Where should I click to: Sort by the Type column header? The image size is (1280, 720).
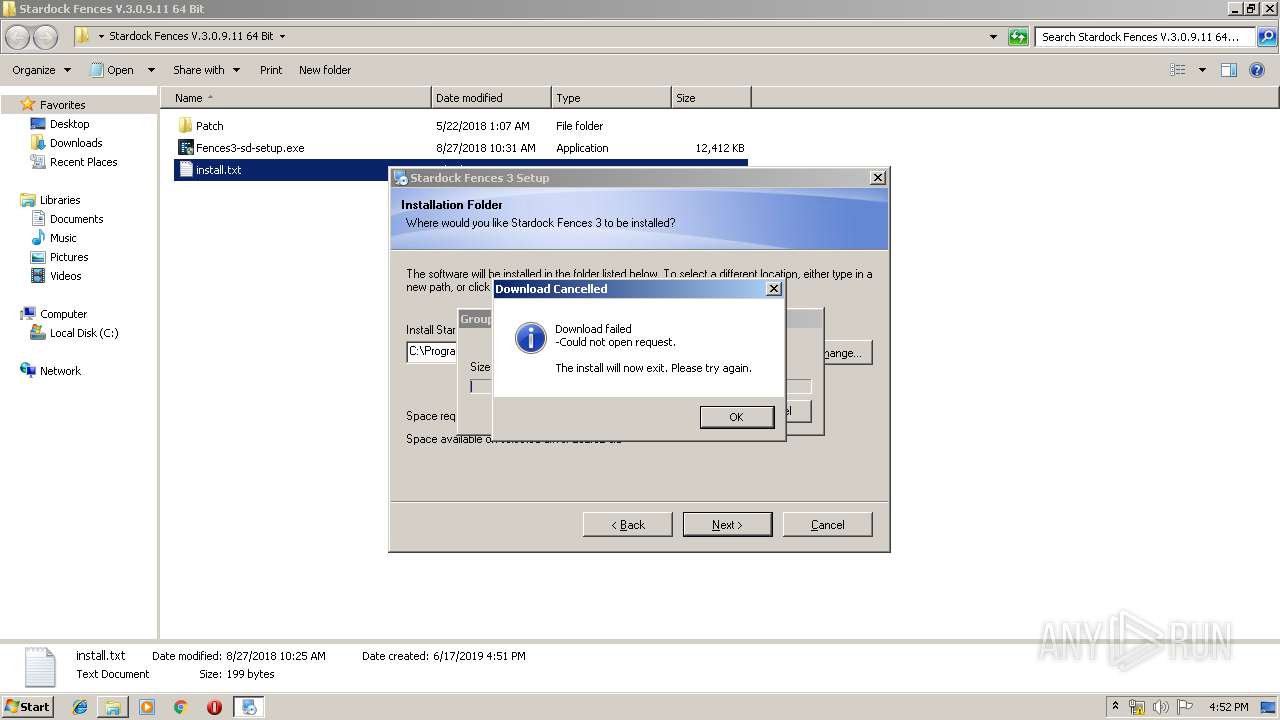click(611, 98)
